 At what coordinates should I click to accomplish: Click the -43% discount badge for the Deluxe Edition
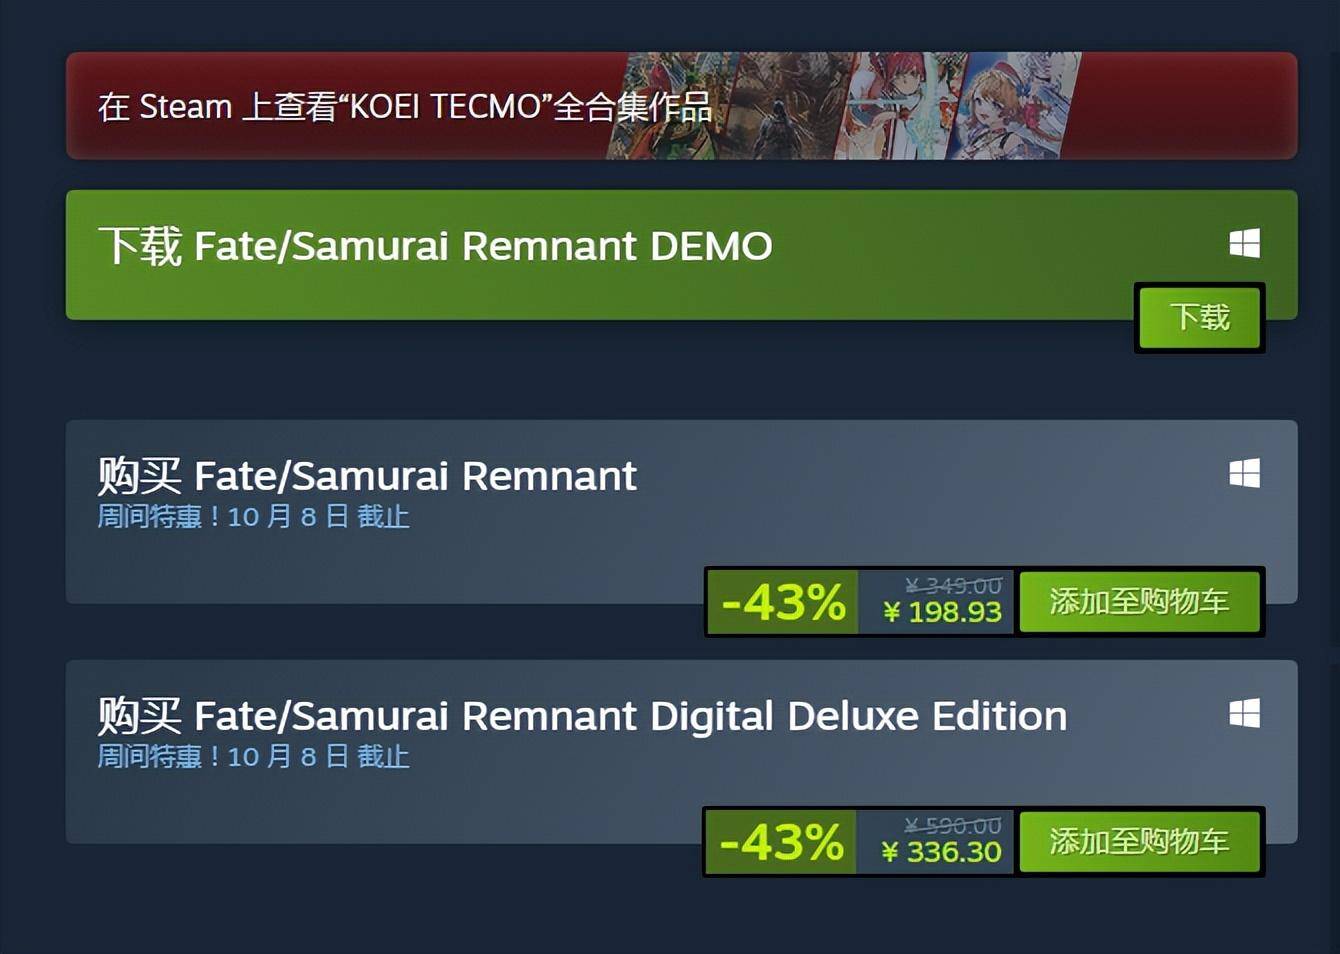(x=782, y=842)
